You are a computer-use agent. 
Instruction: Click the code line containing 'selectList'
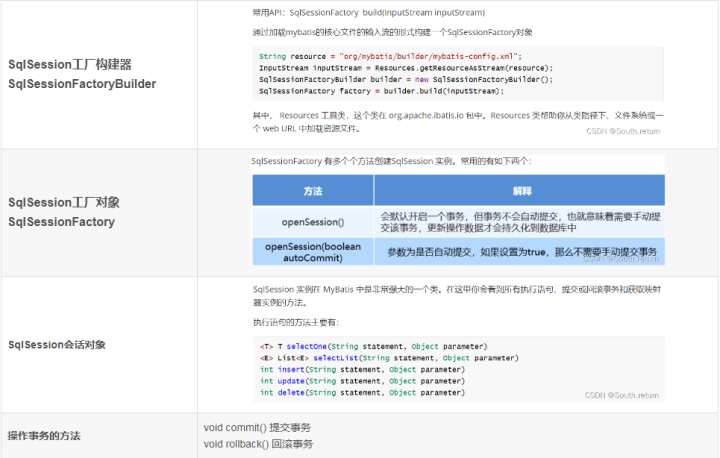(x=389, y=358)
